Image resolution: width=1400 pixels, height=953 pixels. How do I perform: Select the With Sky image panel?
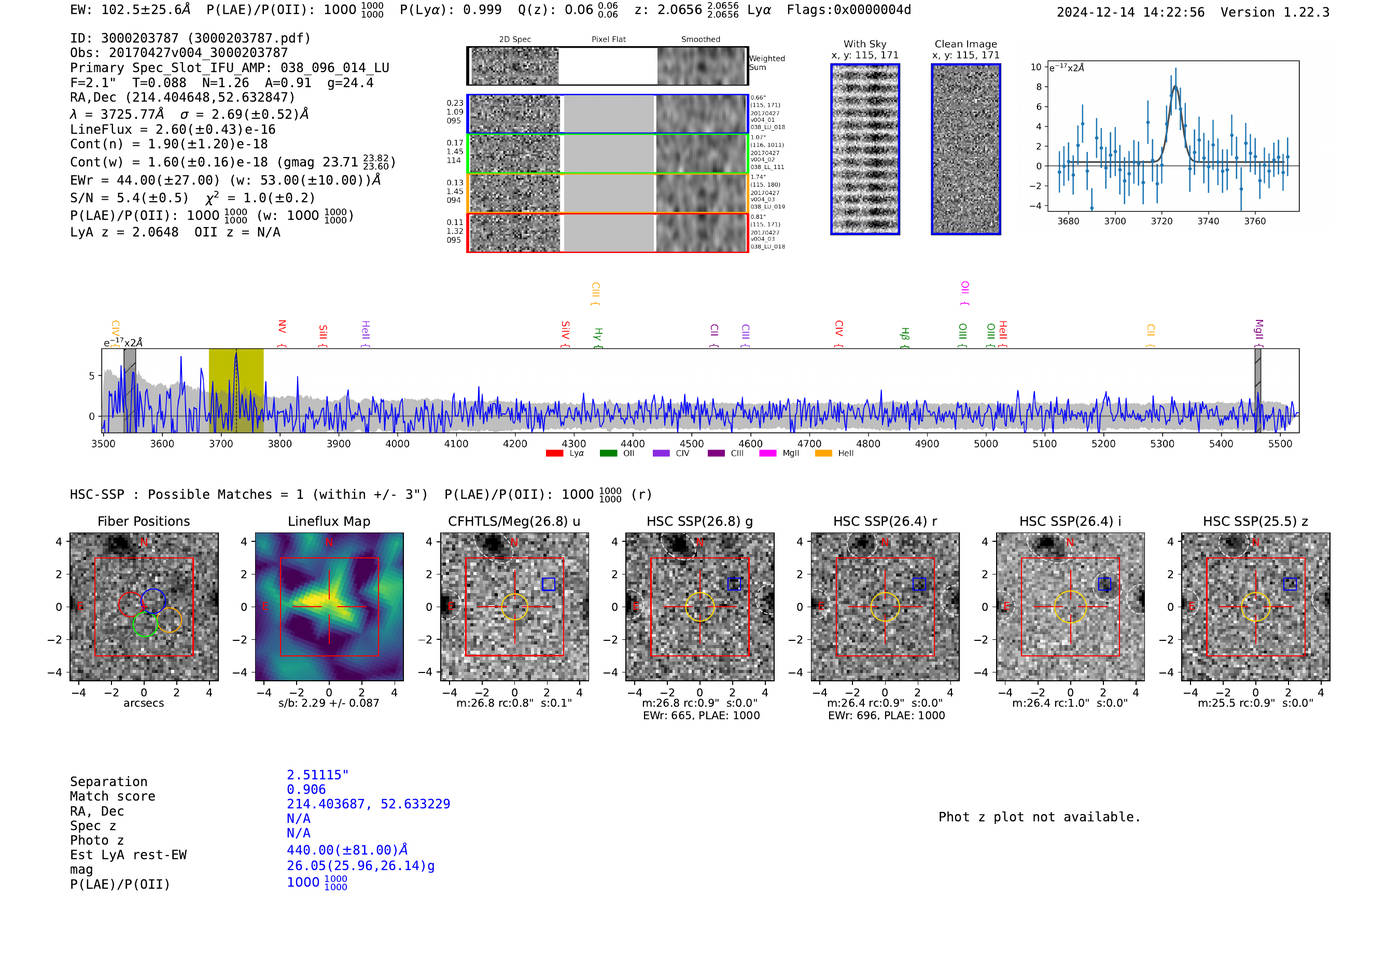(x=865, y=149)
